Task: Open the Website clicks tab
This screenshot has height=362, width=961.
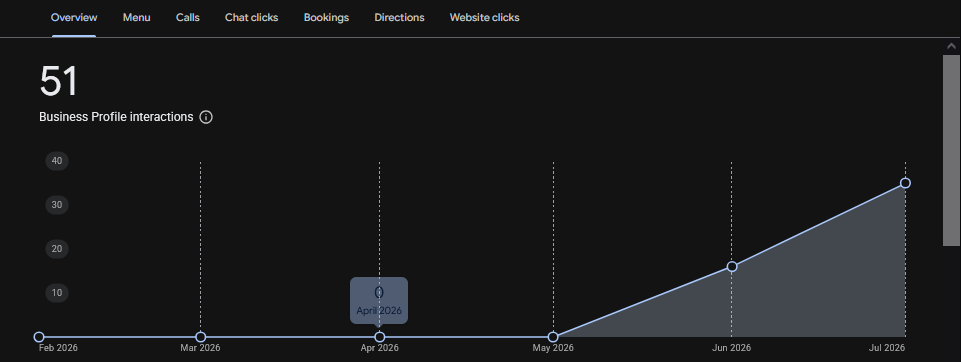Action: (x=484, y=18)
